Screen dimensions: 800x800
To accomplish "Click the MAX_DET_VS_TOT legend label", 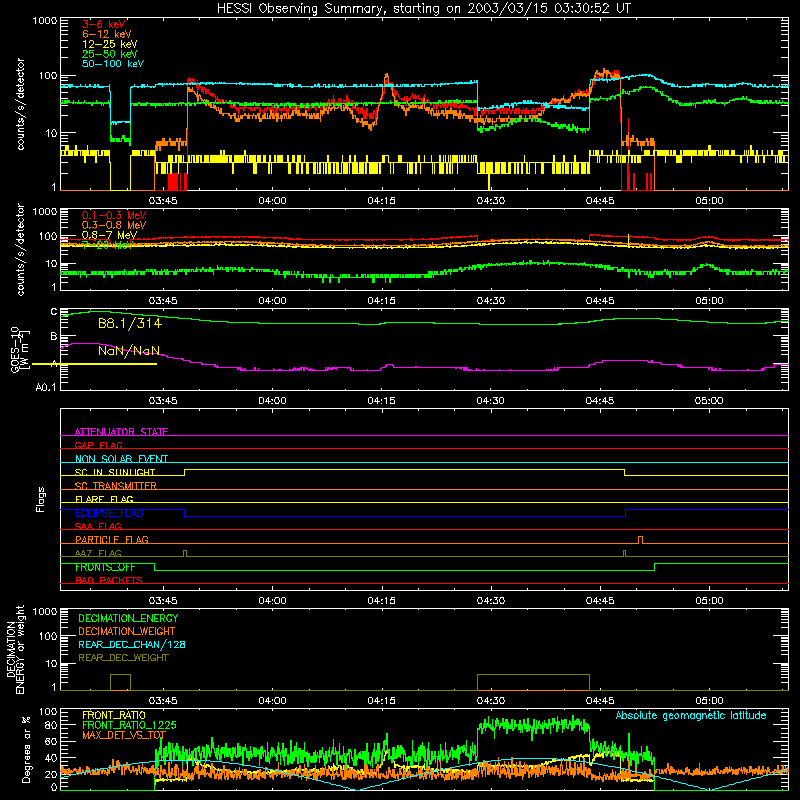I will coord(124,735).
